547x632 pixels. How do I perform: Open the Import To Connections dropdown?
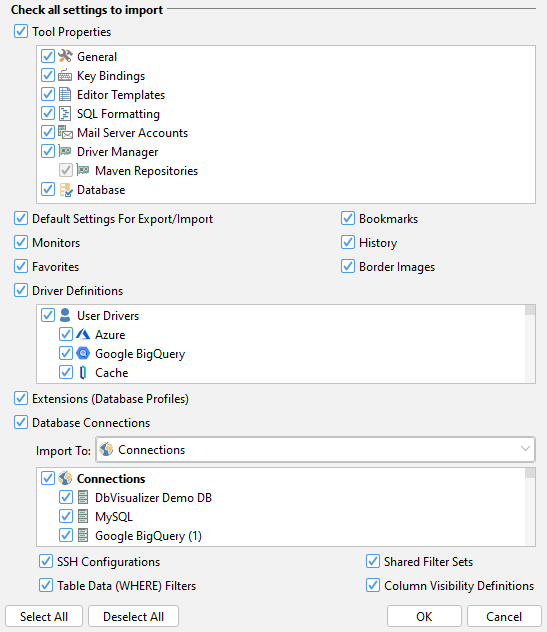pos(316,449)
